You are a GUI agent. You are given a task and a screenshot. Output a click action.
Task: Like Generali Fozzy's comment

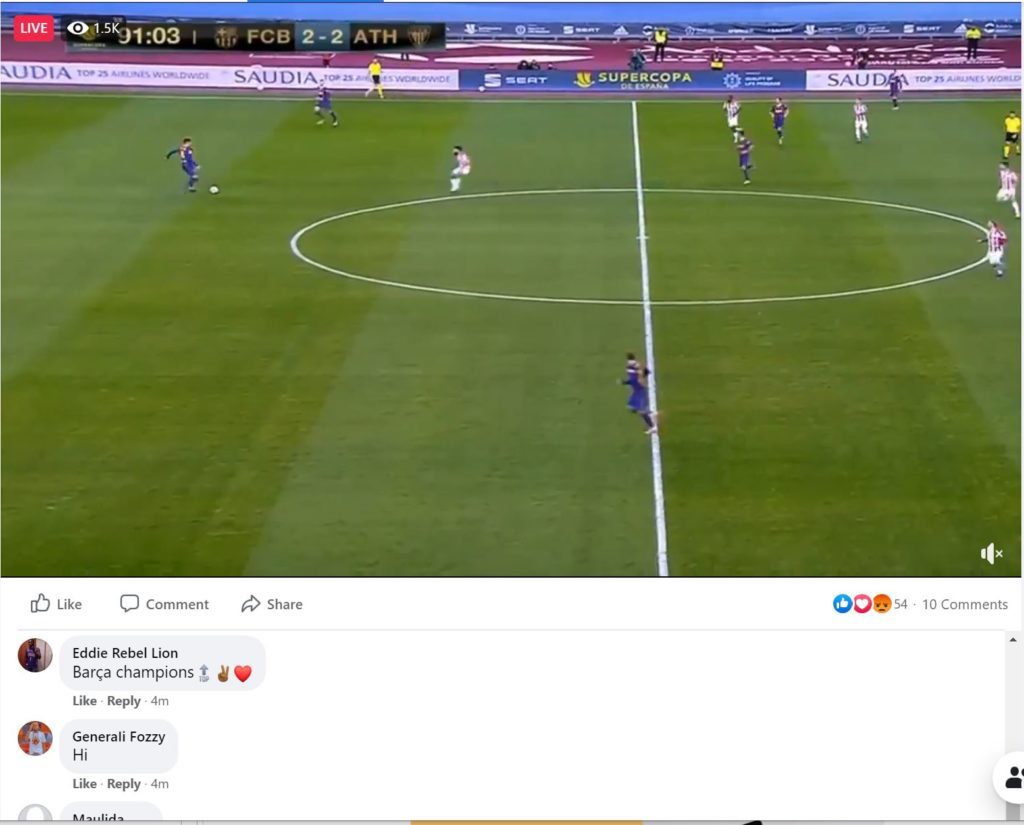coord(84,784)
